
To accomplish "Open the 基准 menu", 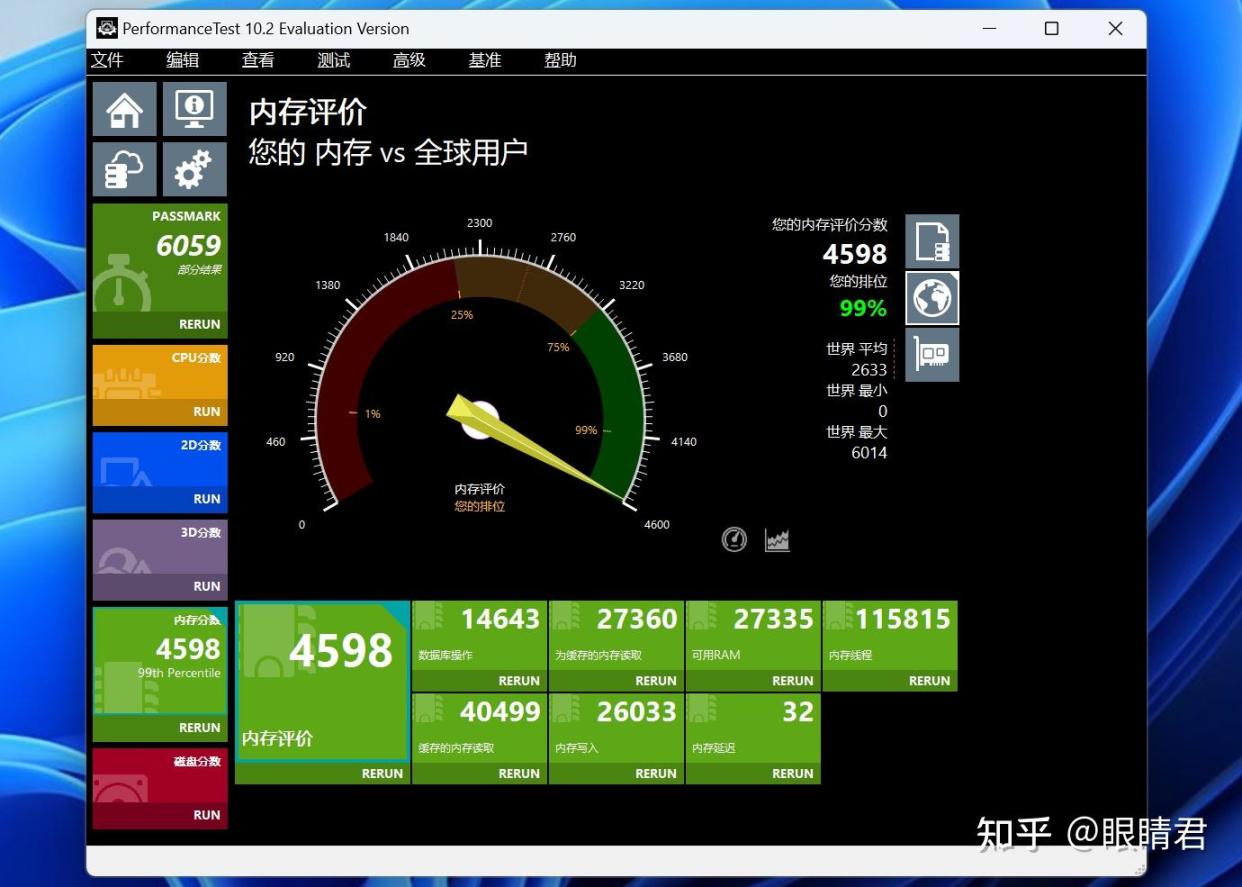I will (485, 60).
